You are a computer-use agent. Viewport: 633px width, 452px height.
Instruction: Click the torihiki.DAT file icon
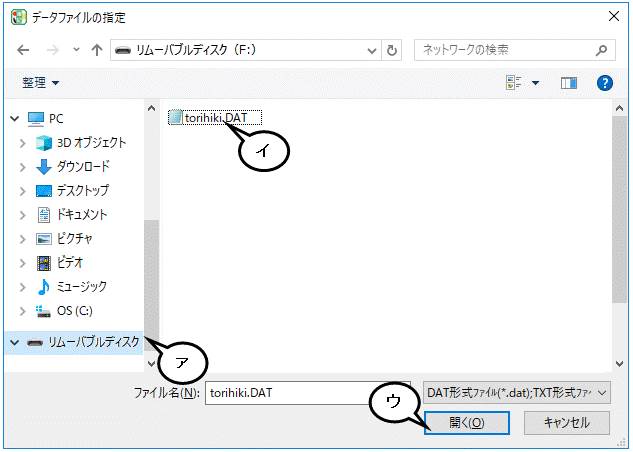coord(175,117)
